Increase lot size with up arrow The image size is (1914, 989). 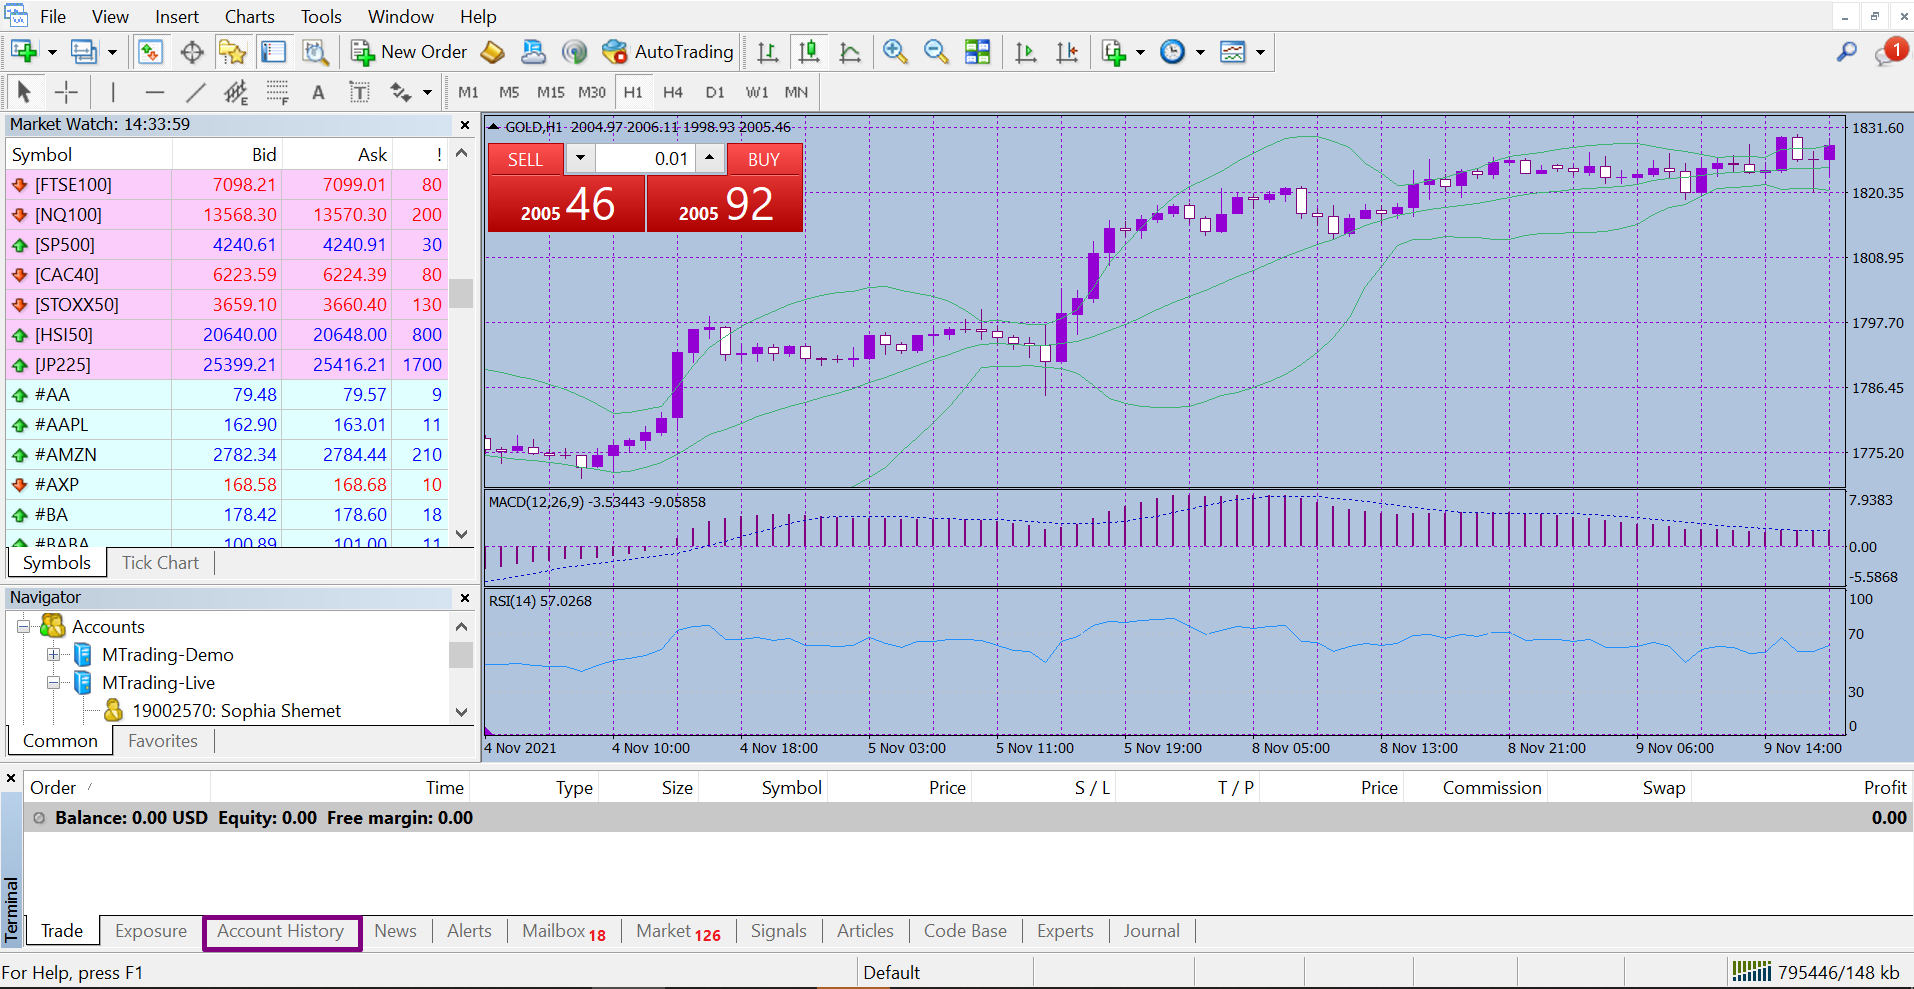point(709,158)
